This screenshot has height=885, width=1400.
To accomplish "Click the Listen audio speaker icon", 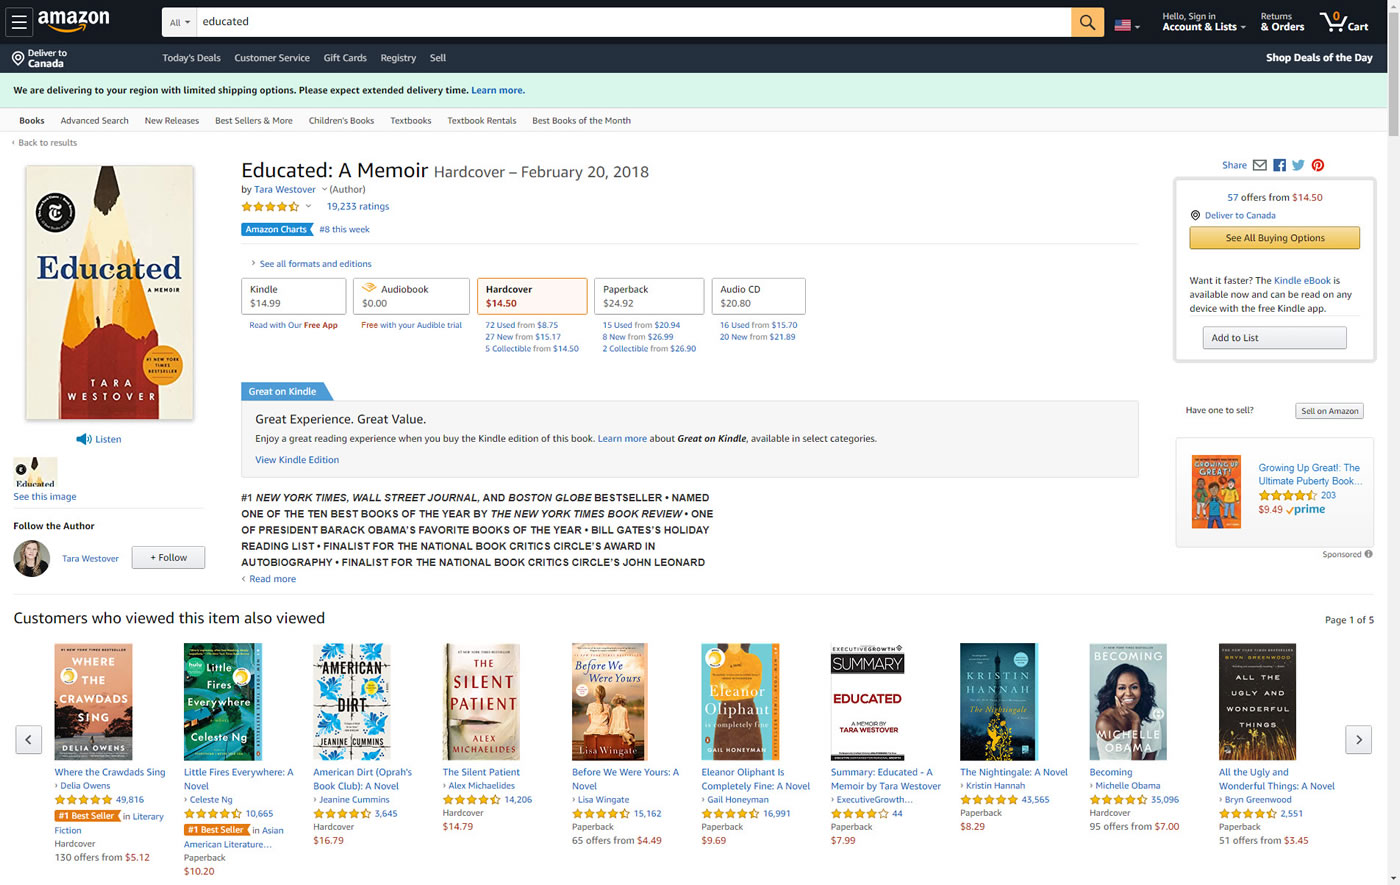I will (x=84, y=439).
